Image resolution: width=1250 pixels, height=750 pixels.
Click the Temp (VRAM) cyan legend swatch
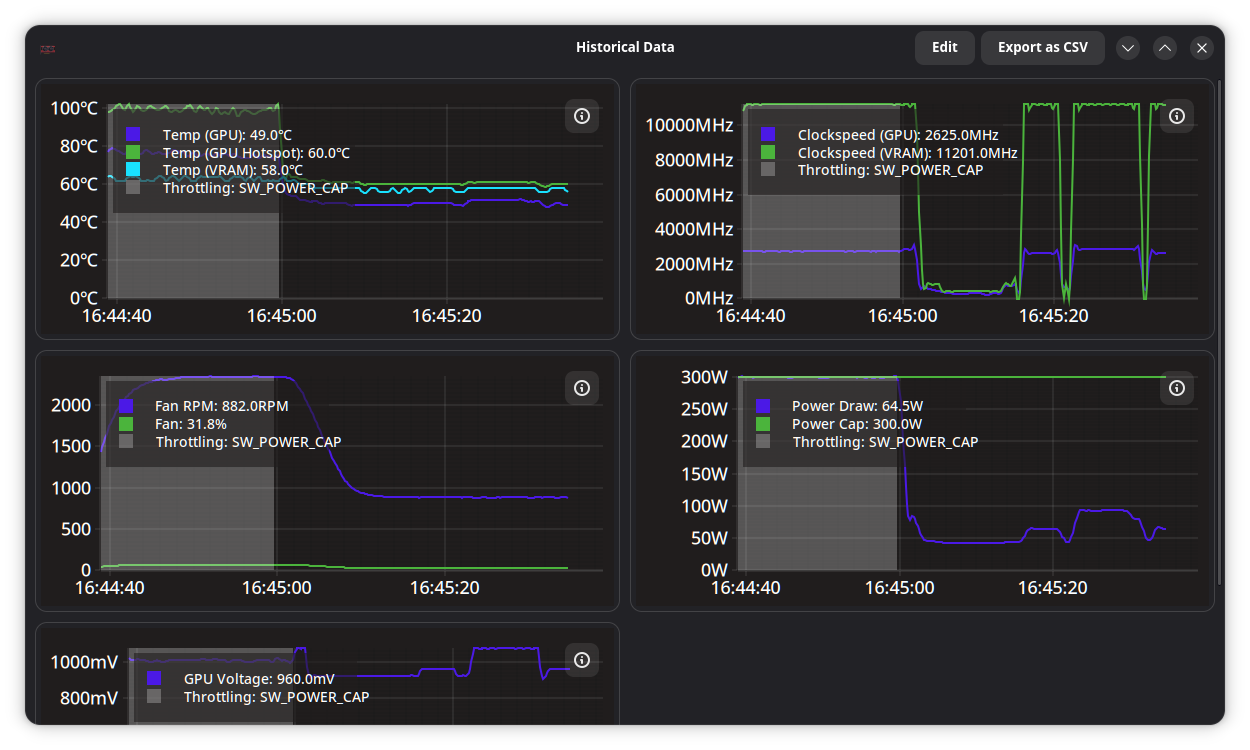click(x=133, y=170)
